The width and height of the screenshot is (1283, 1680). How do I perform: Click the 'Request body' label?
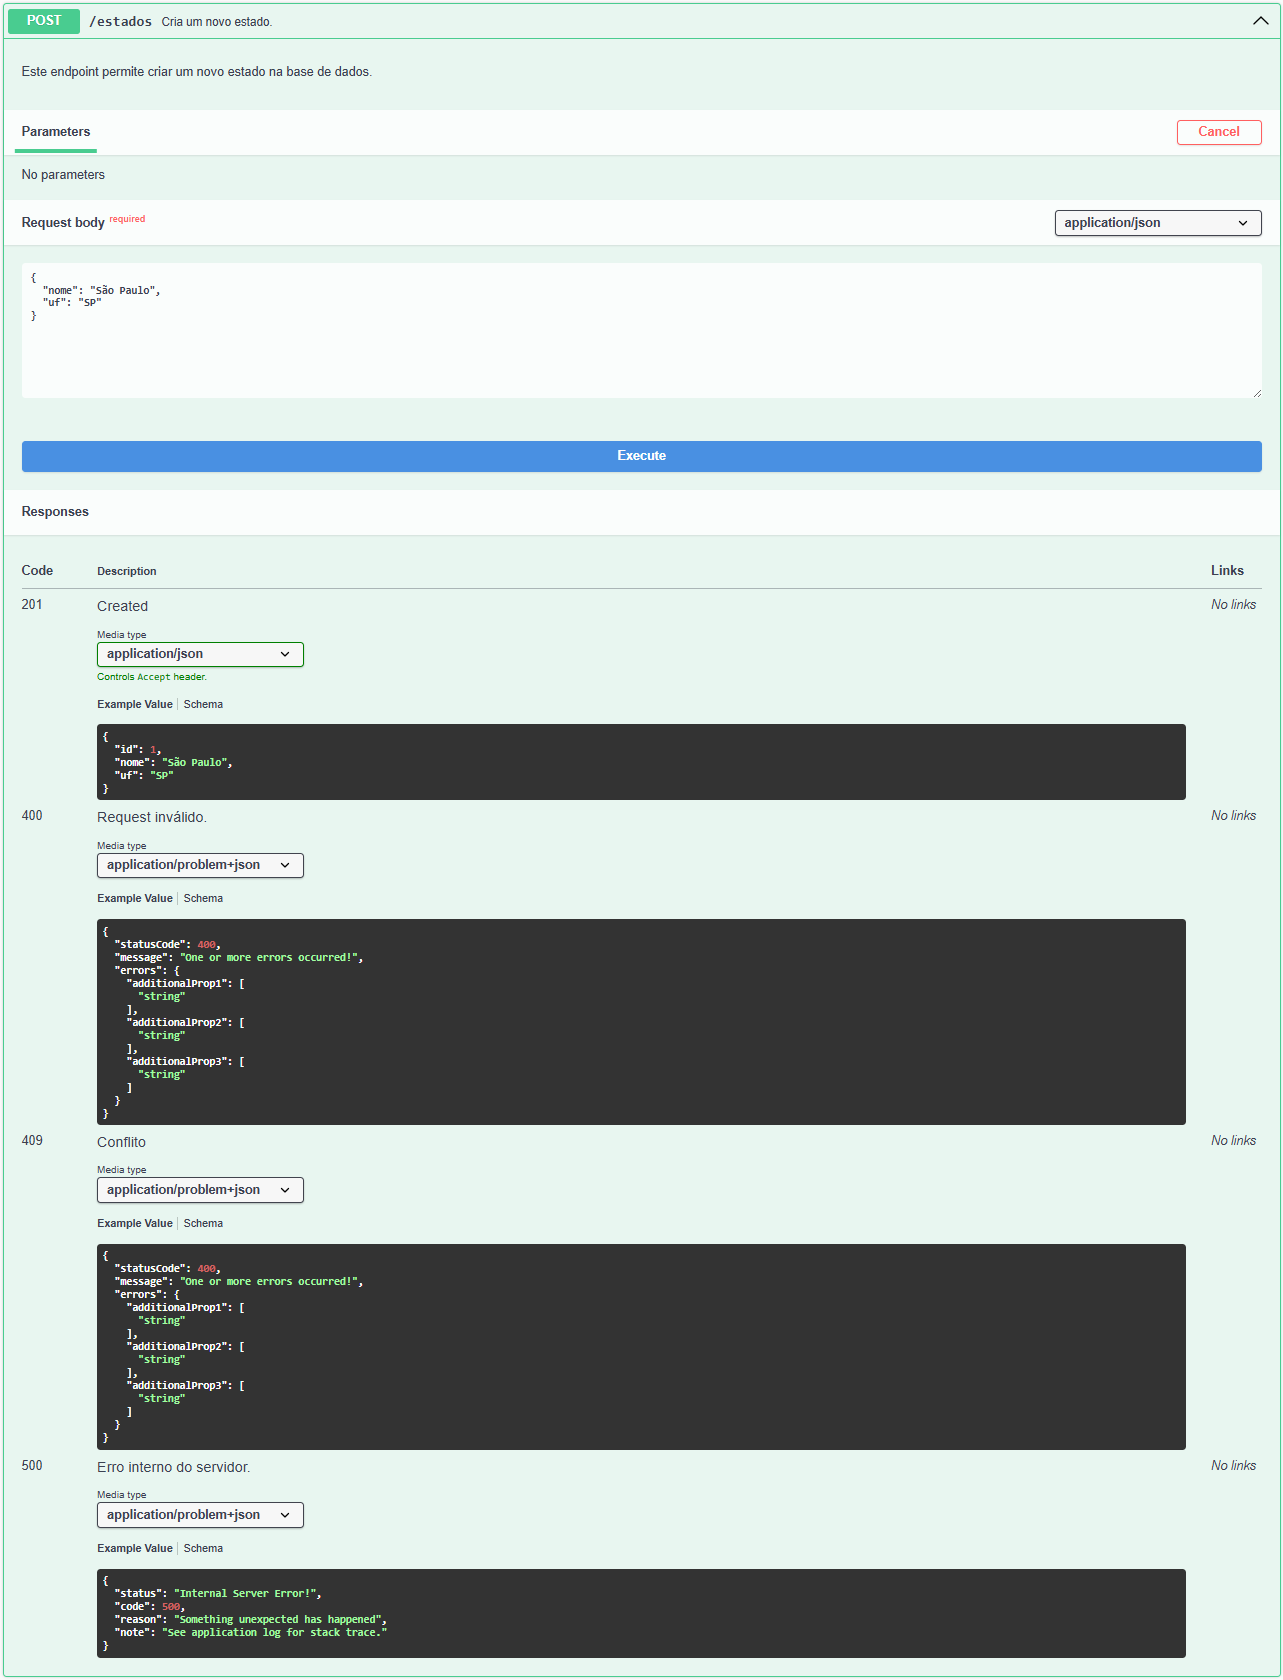(63, 223)
